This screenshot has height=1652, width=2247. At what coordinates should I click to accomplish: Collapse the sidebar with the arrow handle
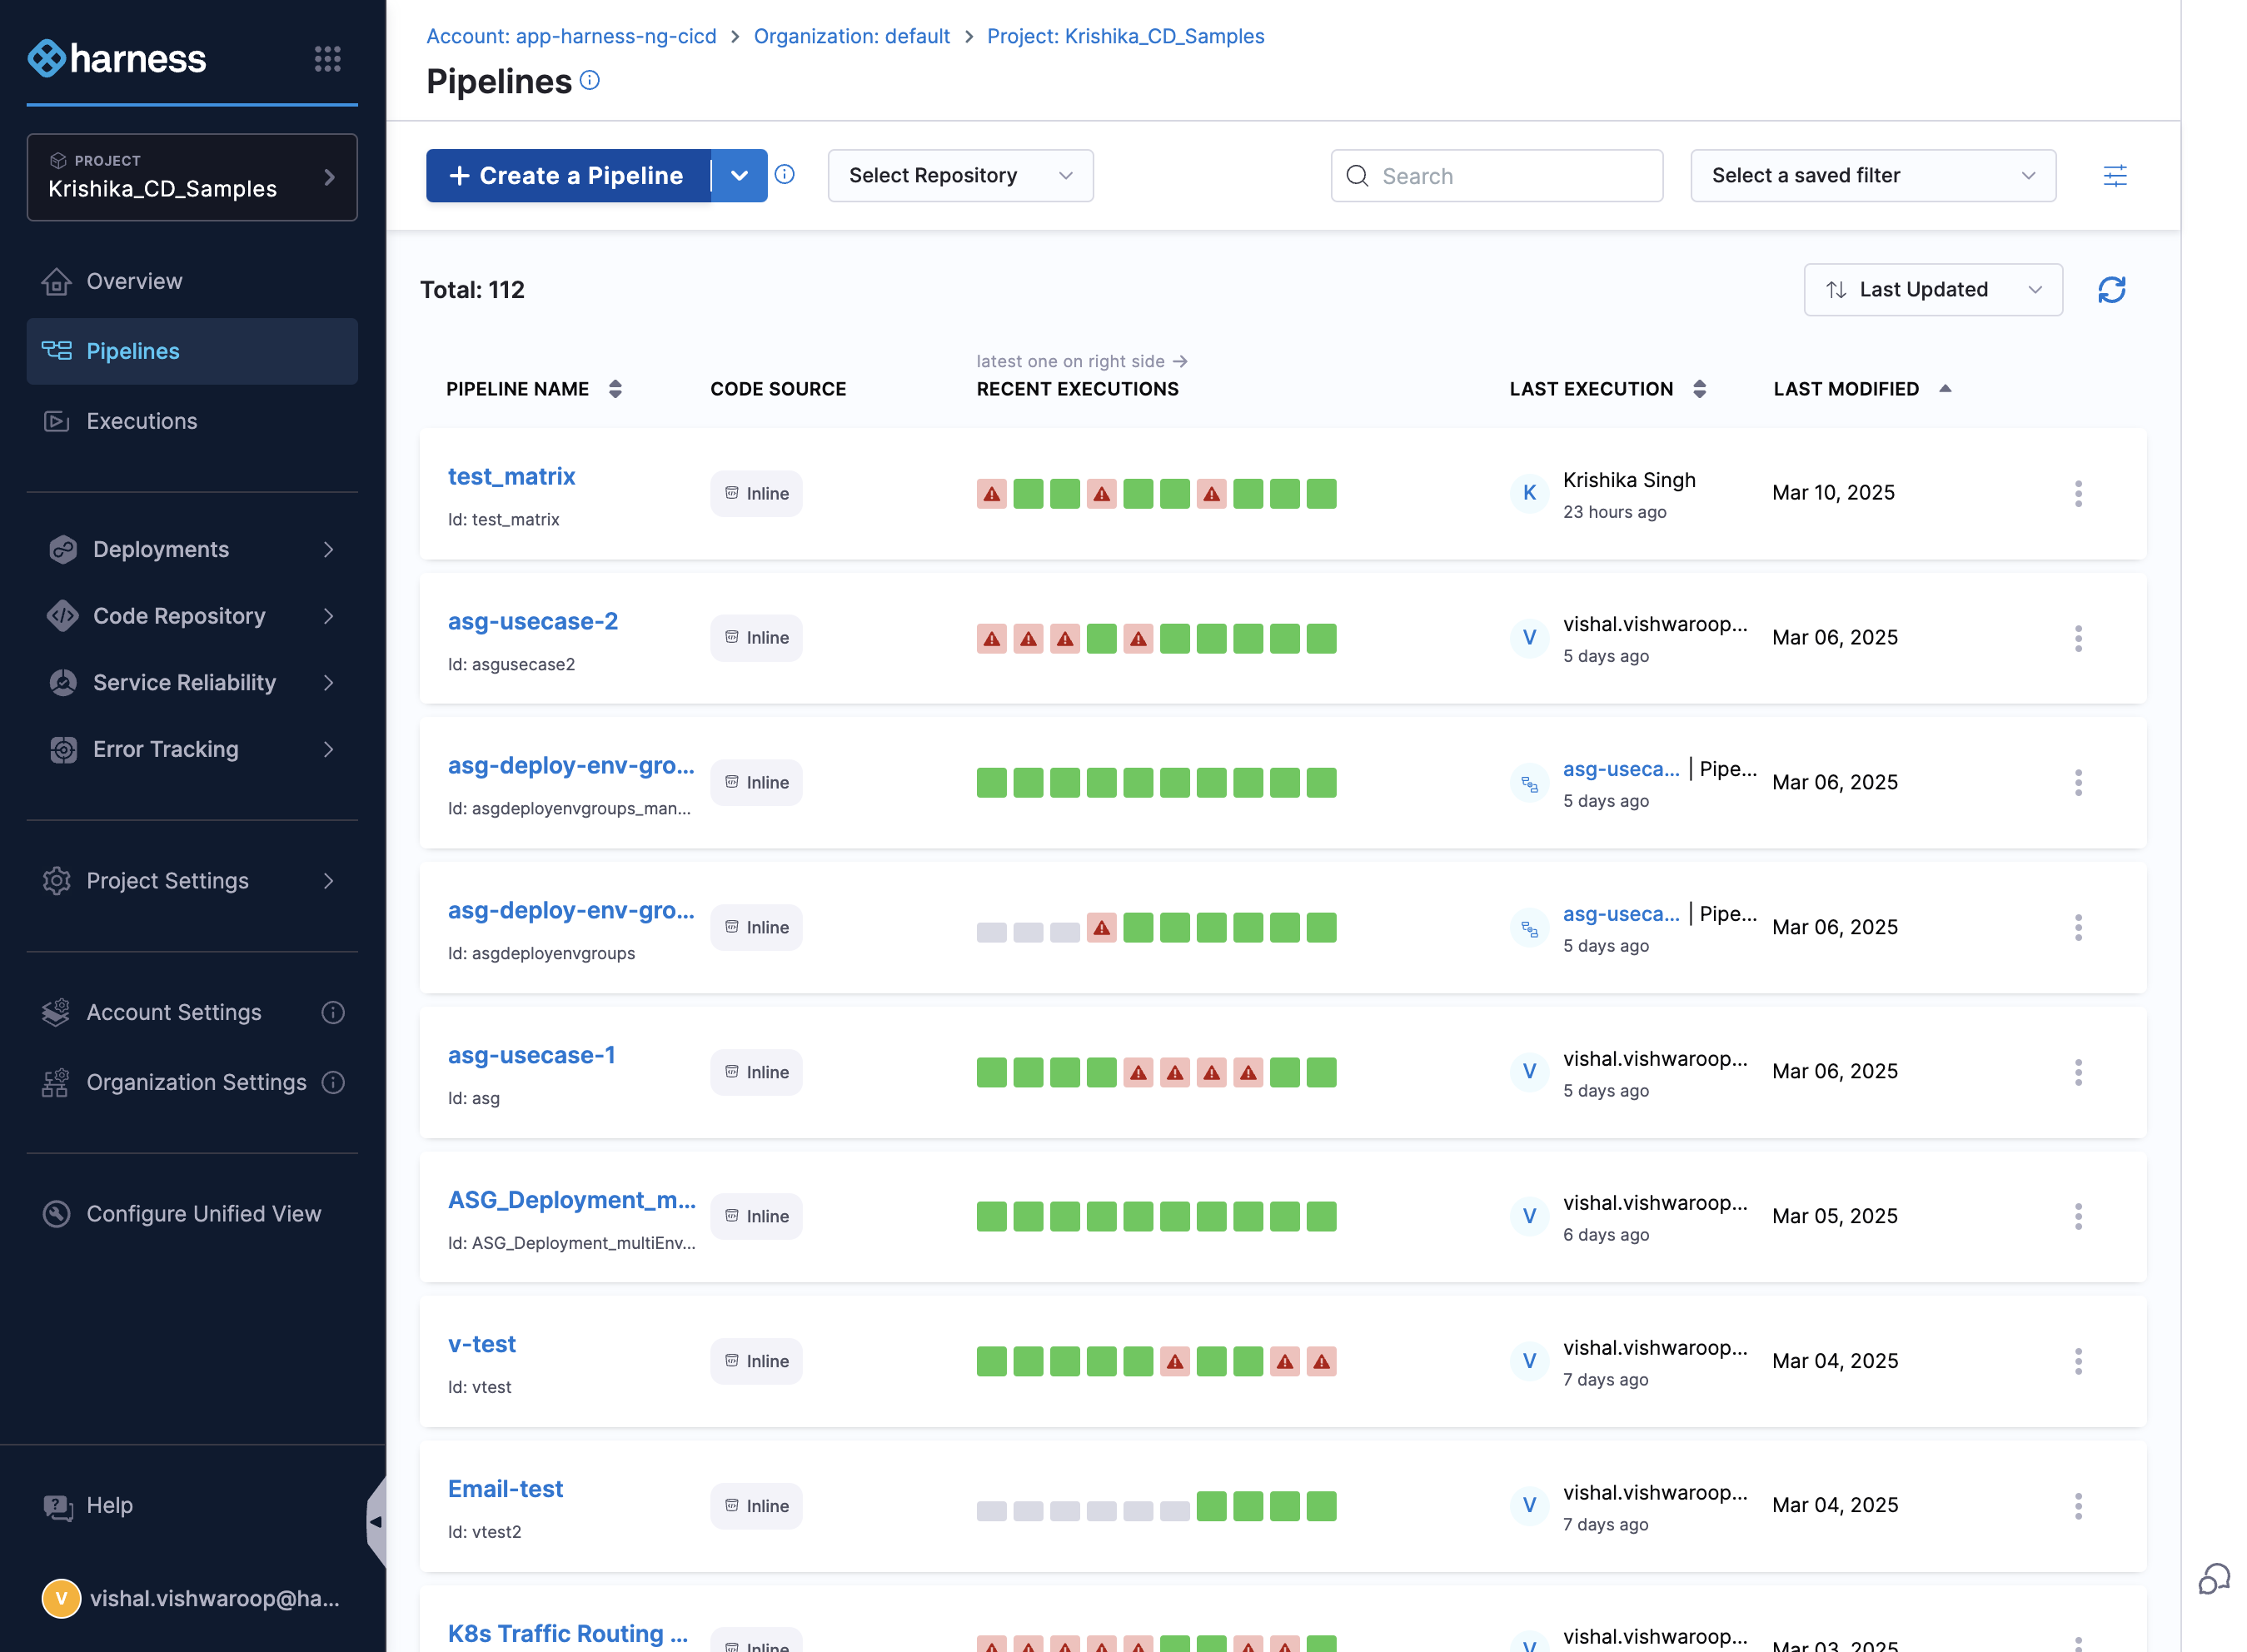[x=376, y=1522]
